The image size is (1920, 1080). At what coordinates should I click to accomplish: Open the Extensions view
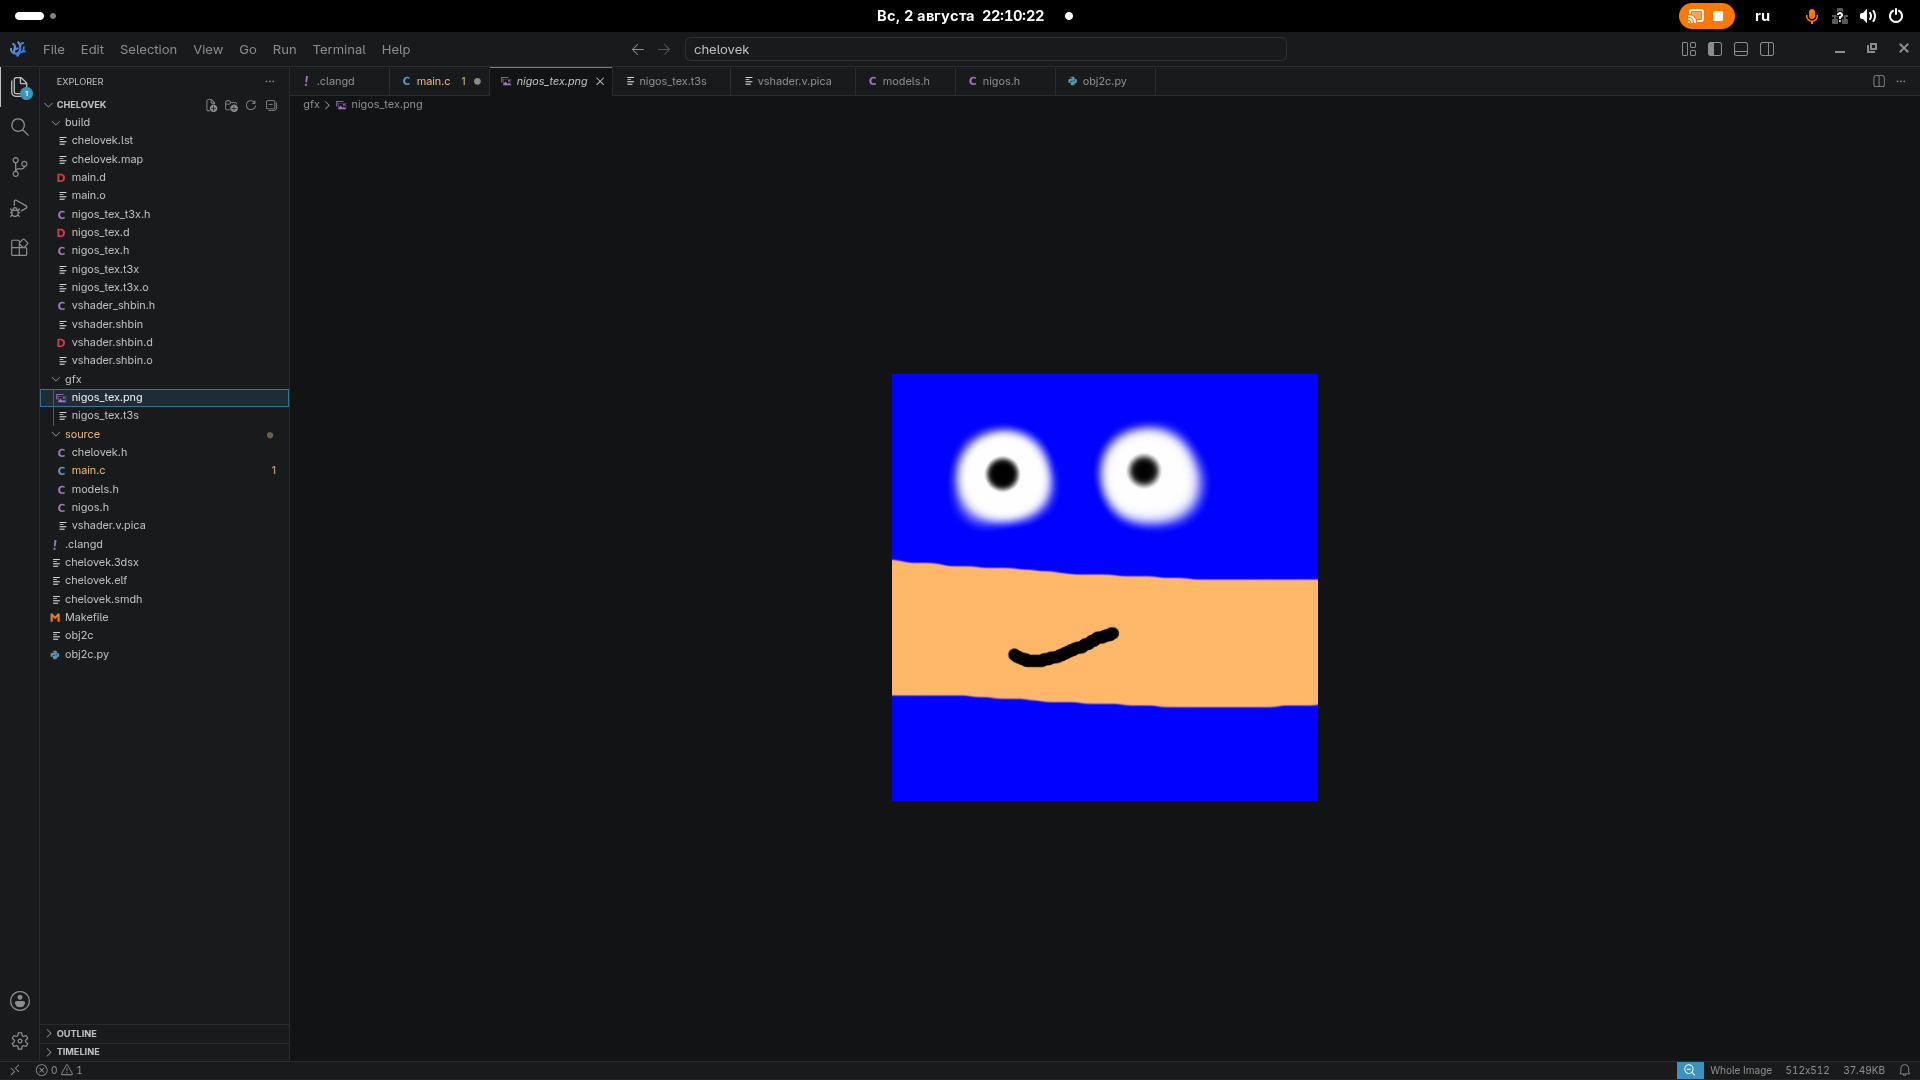[19, 248]
